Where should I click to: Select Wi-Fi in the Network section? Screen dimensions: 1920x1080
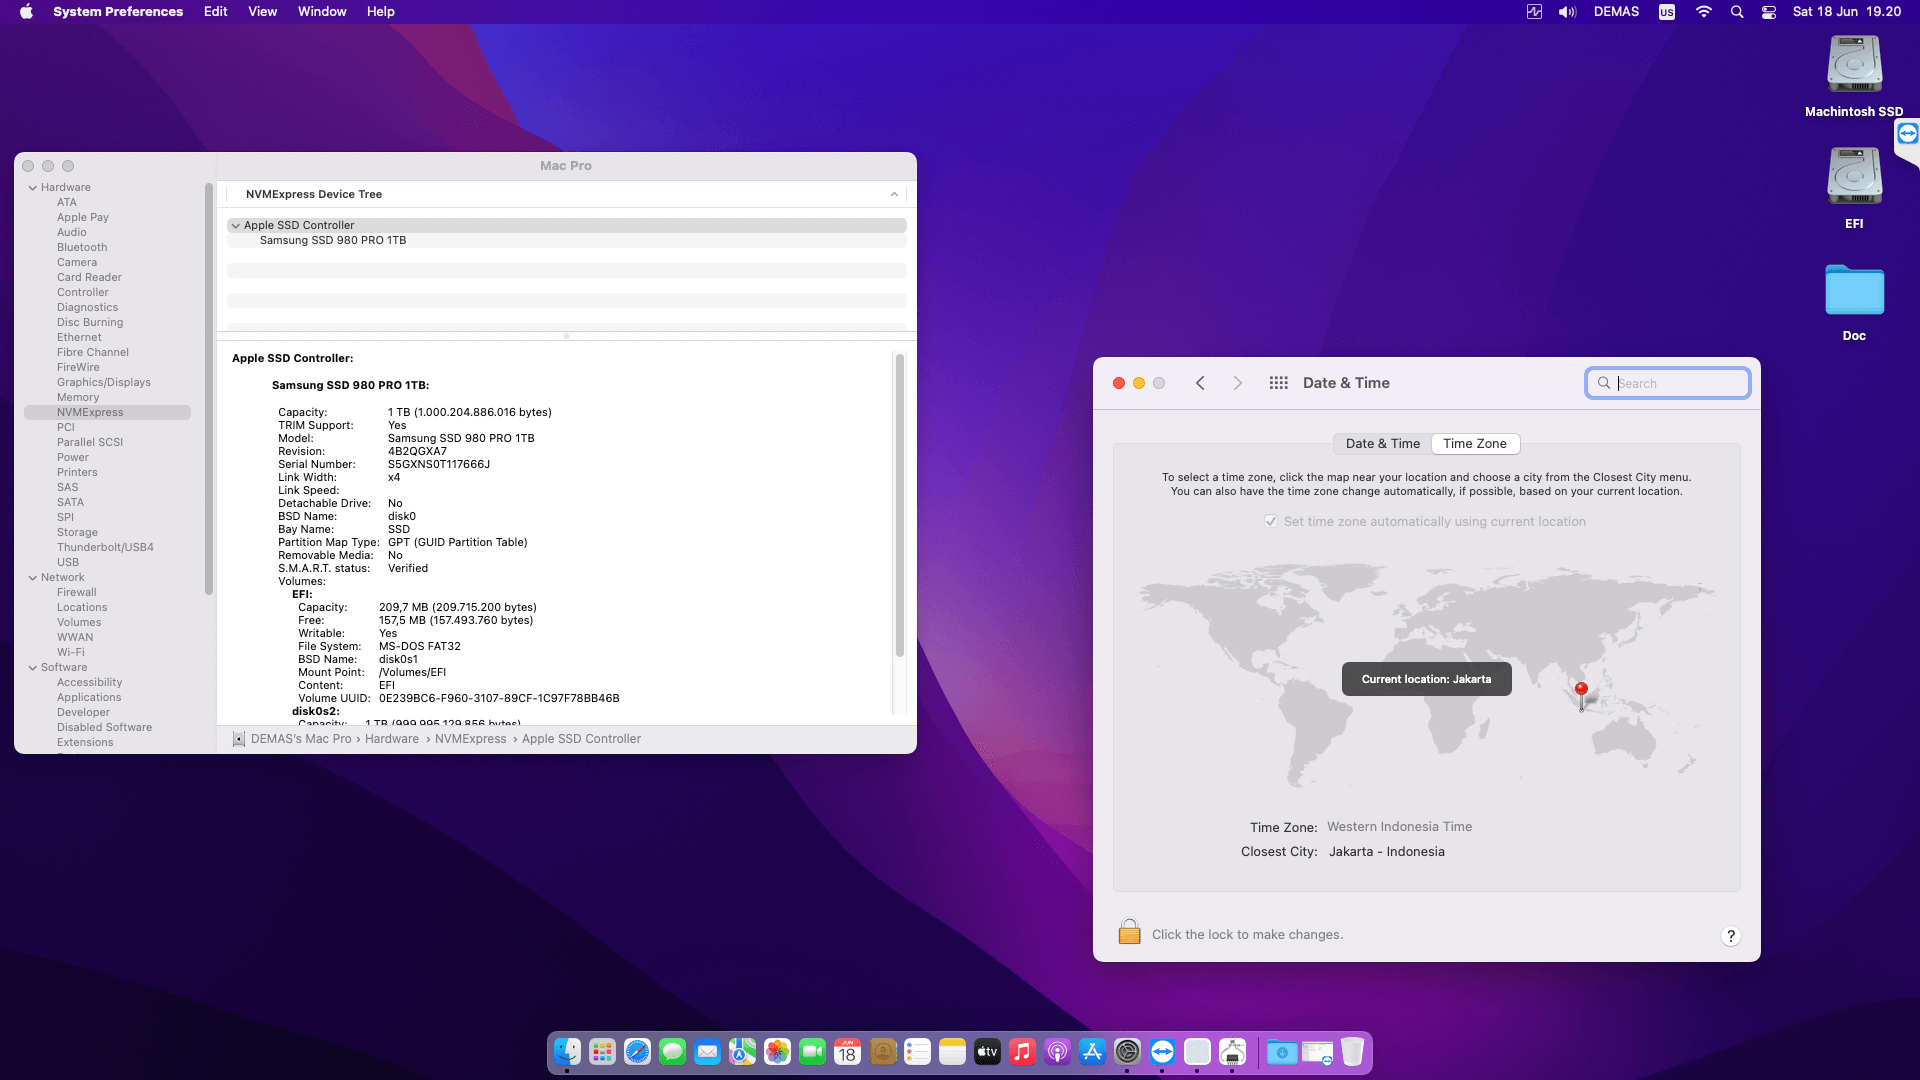click(x=71, y=653)
